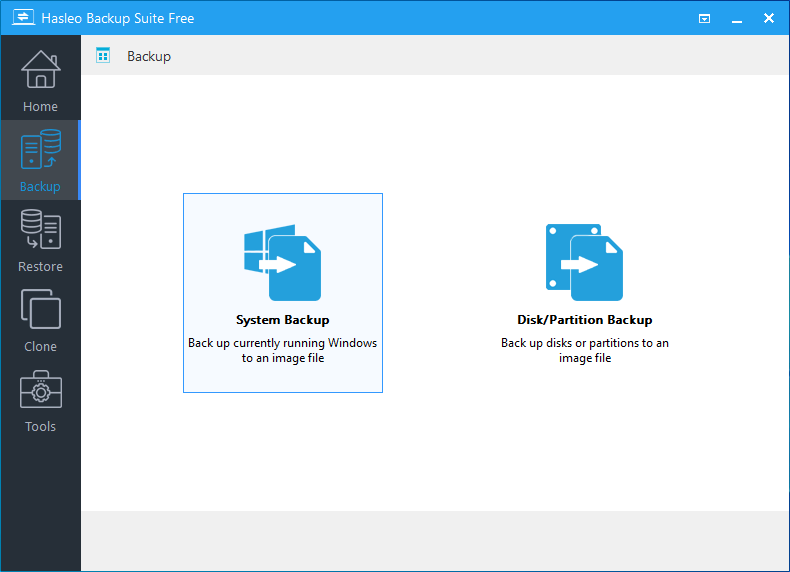Open the Home section icon
Screen dimensions: 790x572
tap(40, 70)
